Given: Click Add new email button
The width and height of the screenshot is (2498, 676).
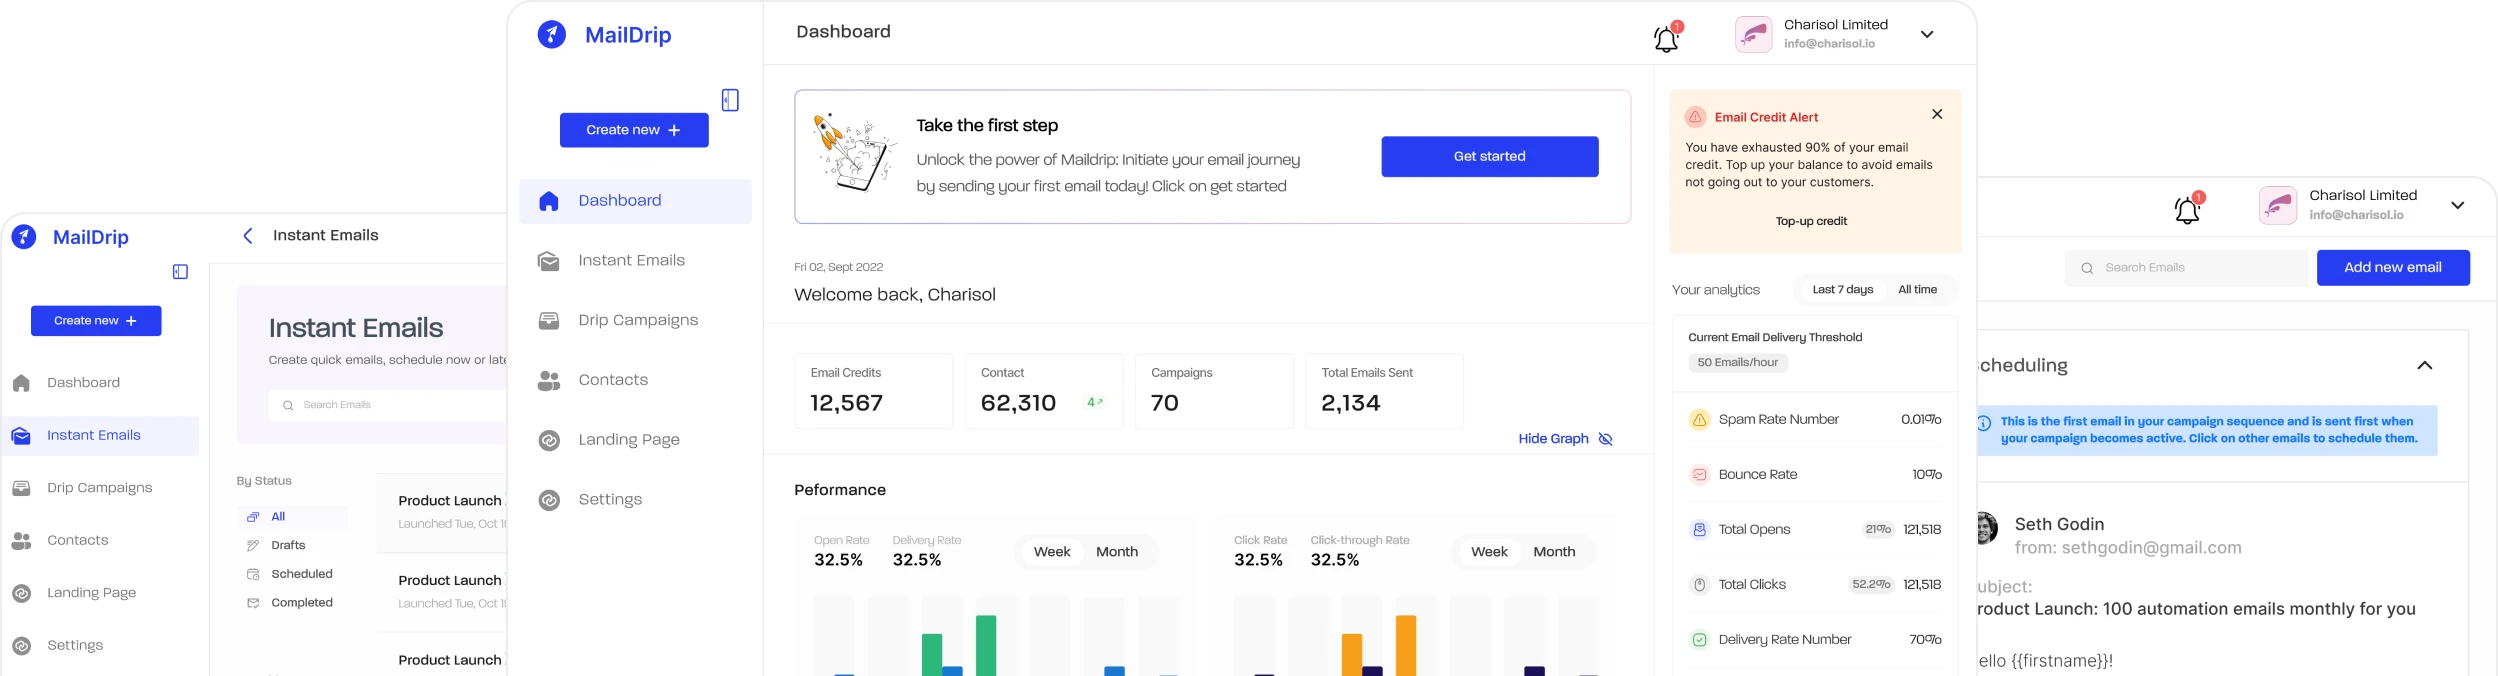Looking at the screenshot, I should (2393, 268).
